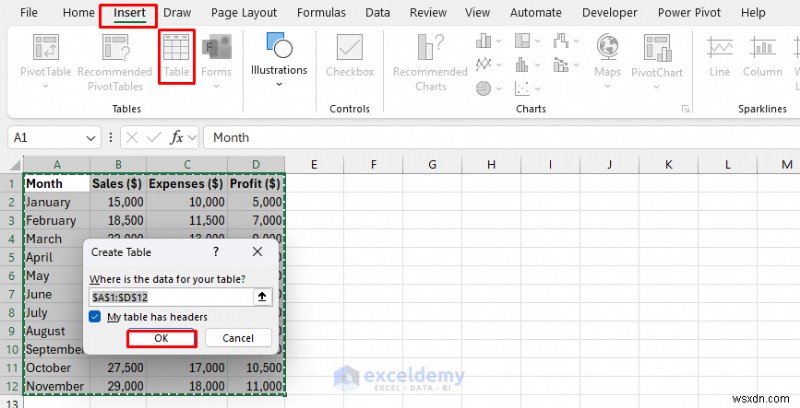The image size is (800, 408).
Task: Click the PivotTable icon in the ribbon
Action: (45, 47)
